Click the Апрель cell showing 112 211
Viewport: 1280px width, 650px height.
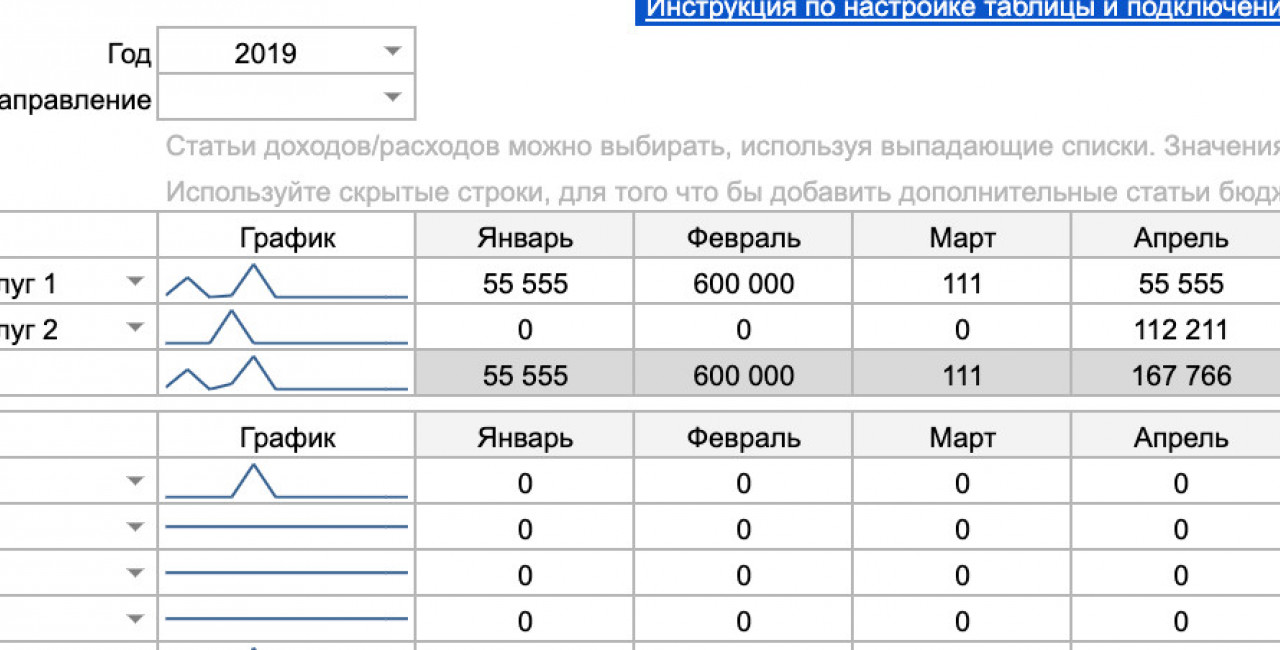tap(1180, 330)
